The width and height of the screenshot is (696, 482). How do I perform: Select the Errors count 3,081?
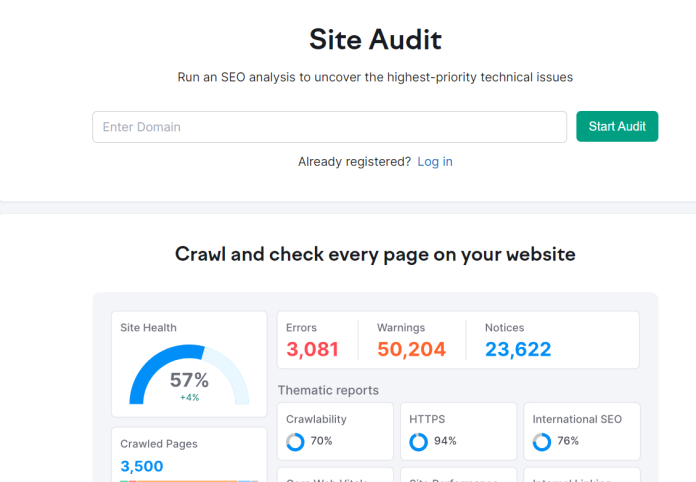[x=312, y=349]
